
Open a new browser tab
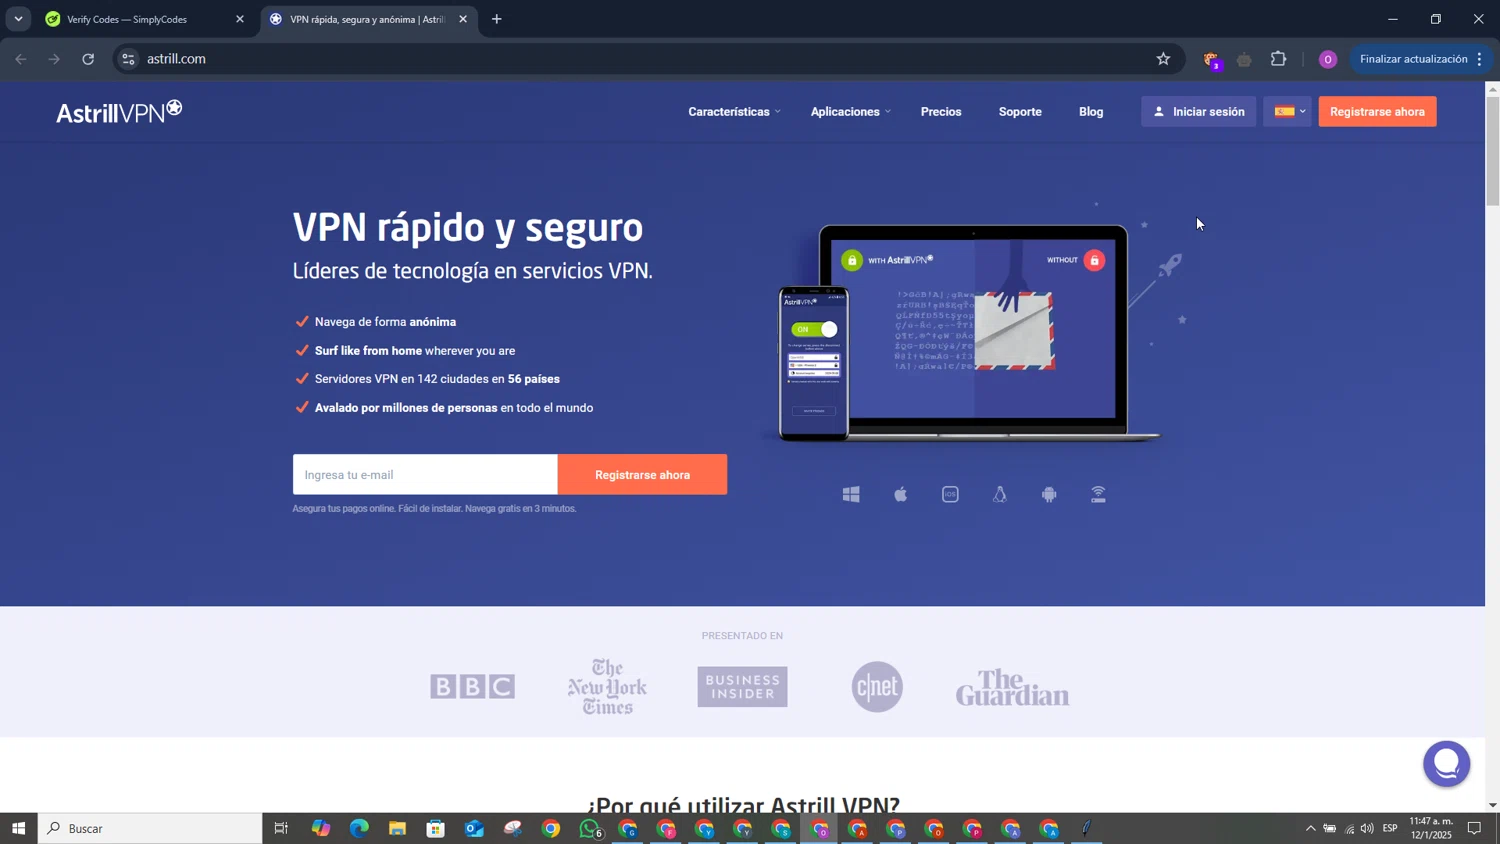[x=497, y=19]
